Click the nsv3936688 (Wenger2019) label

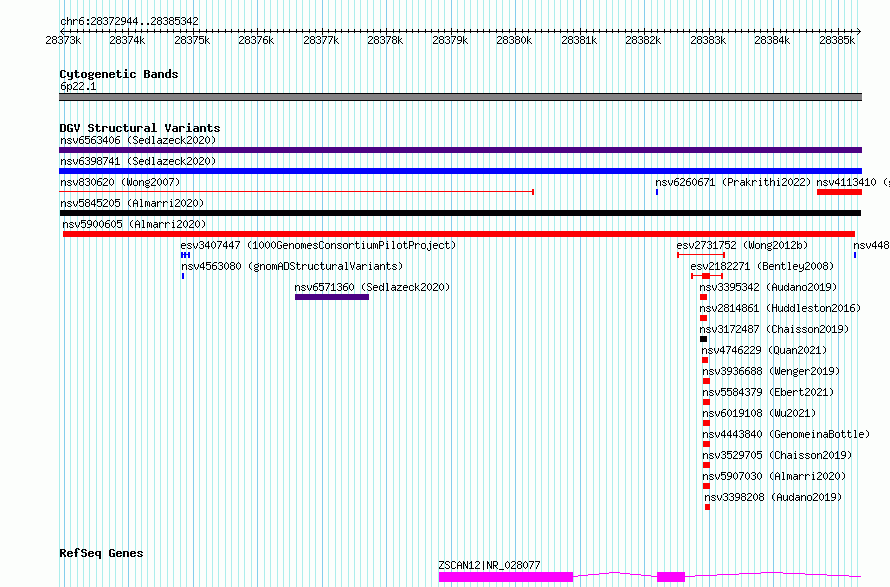[771, 371]
